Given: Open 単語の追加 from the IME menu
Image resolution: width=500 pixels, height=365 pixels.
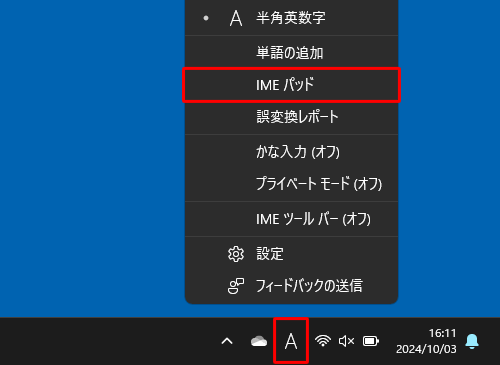Looking at the screenshot, I should [x=291, y=53].
